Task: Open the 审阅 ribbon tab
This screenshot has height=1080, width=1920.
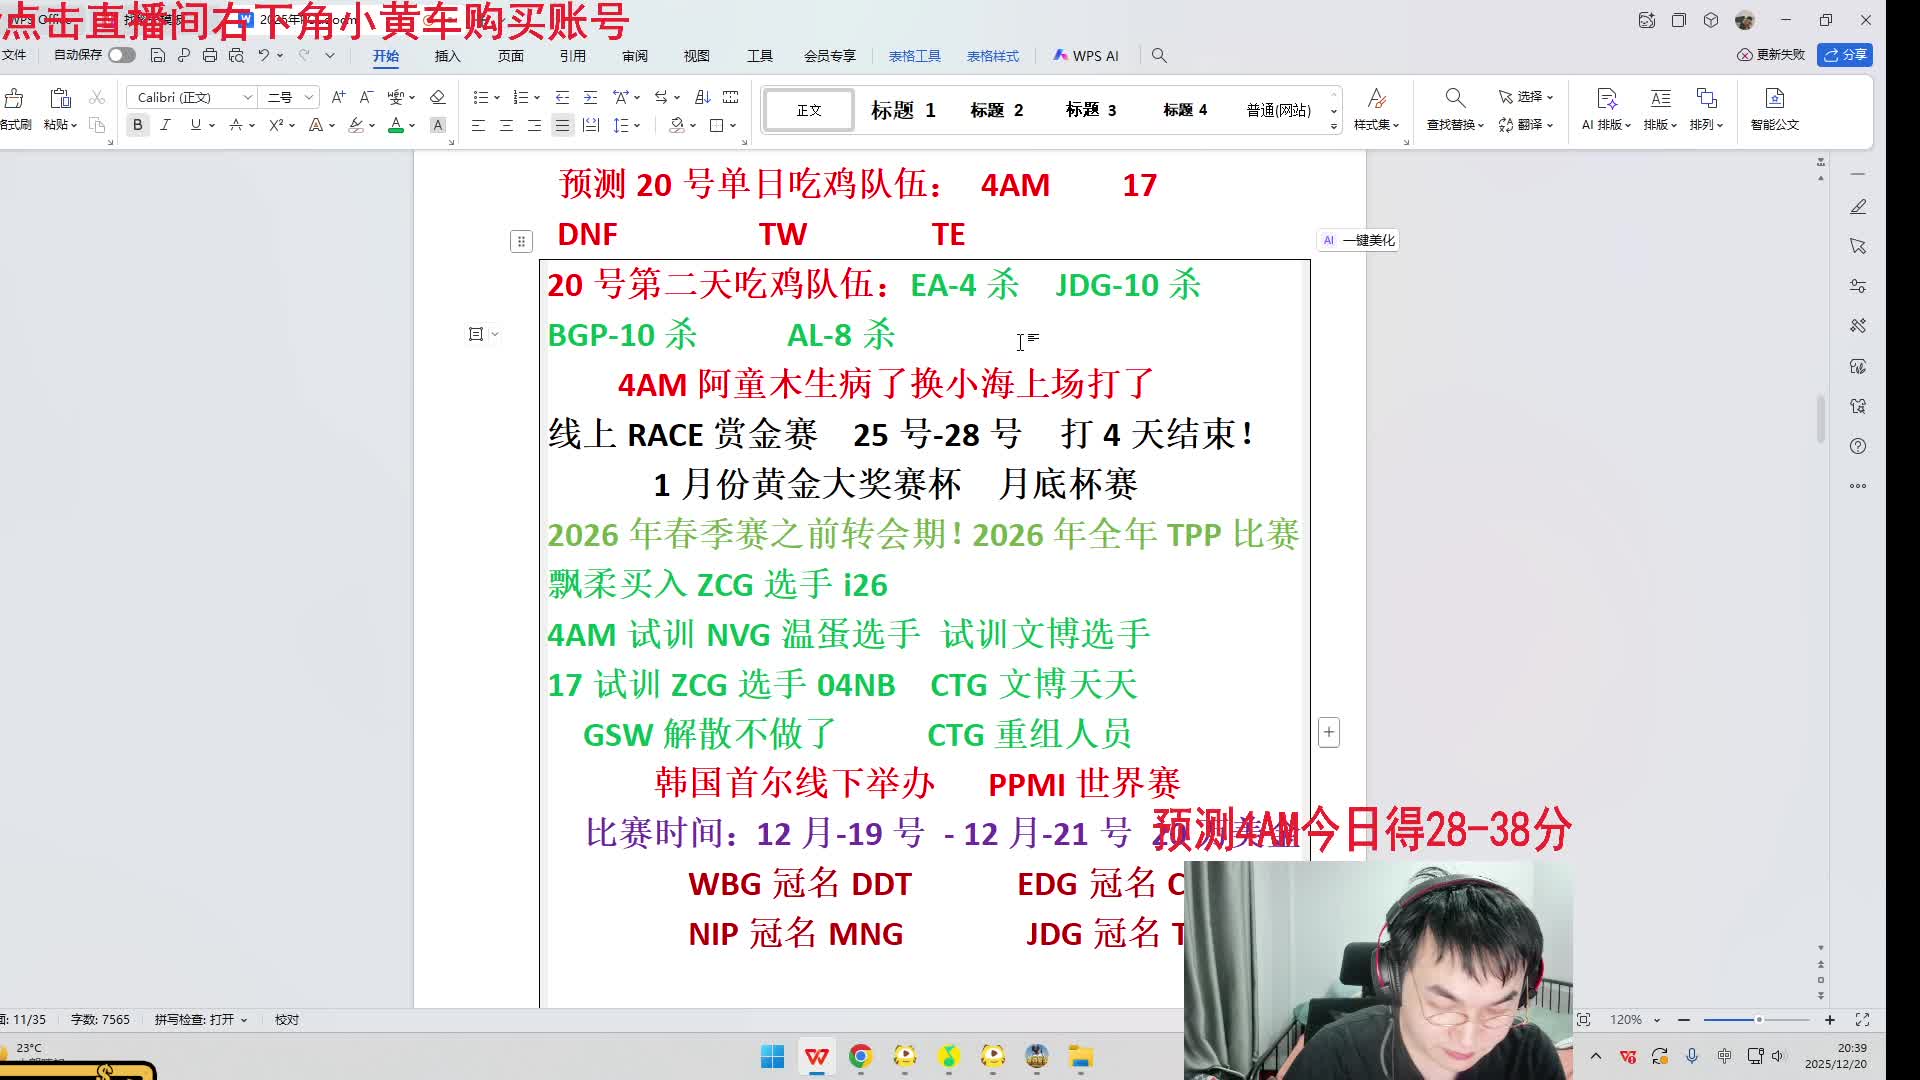Action: 634,56
